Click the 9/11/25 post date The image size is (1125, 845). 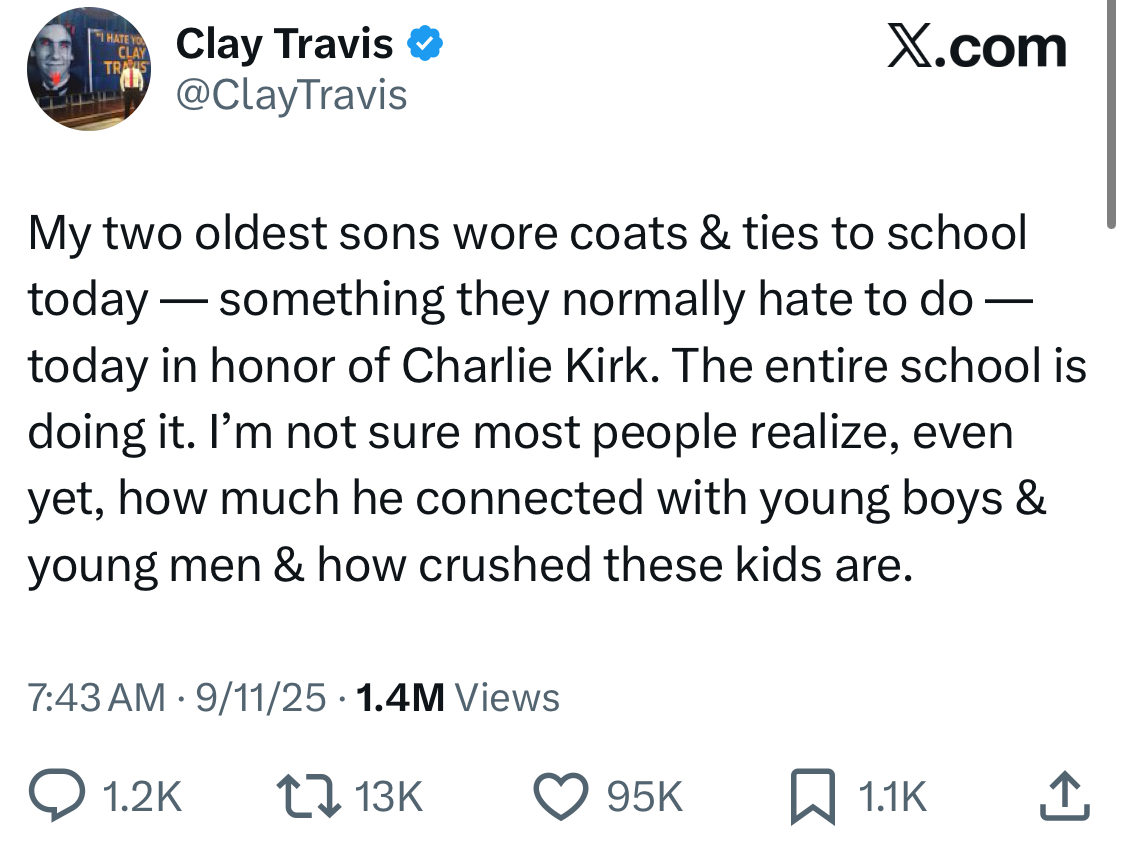pos(260,697)
